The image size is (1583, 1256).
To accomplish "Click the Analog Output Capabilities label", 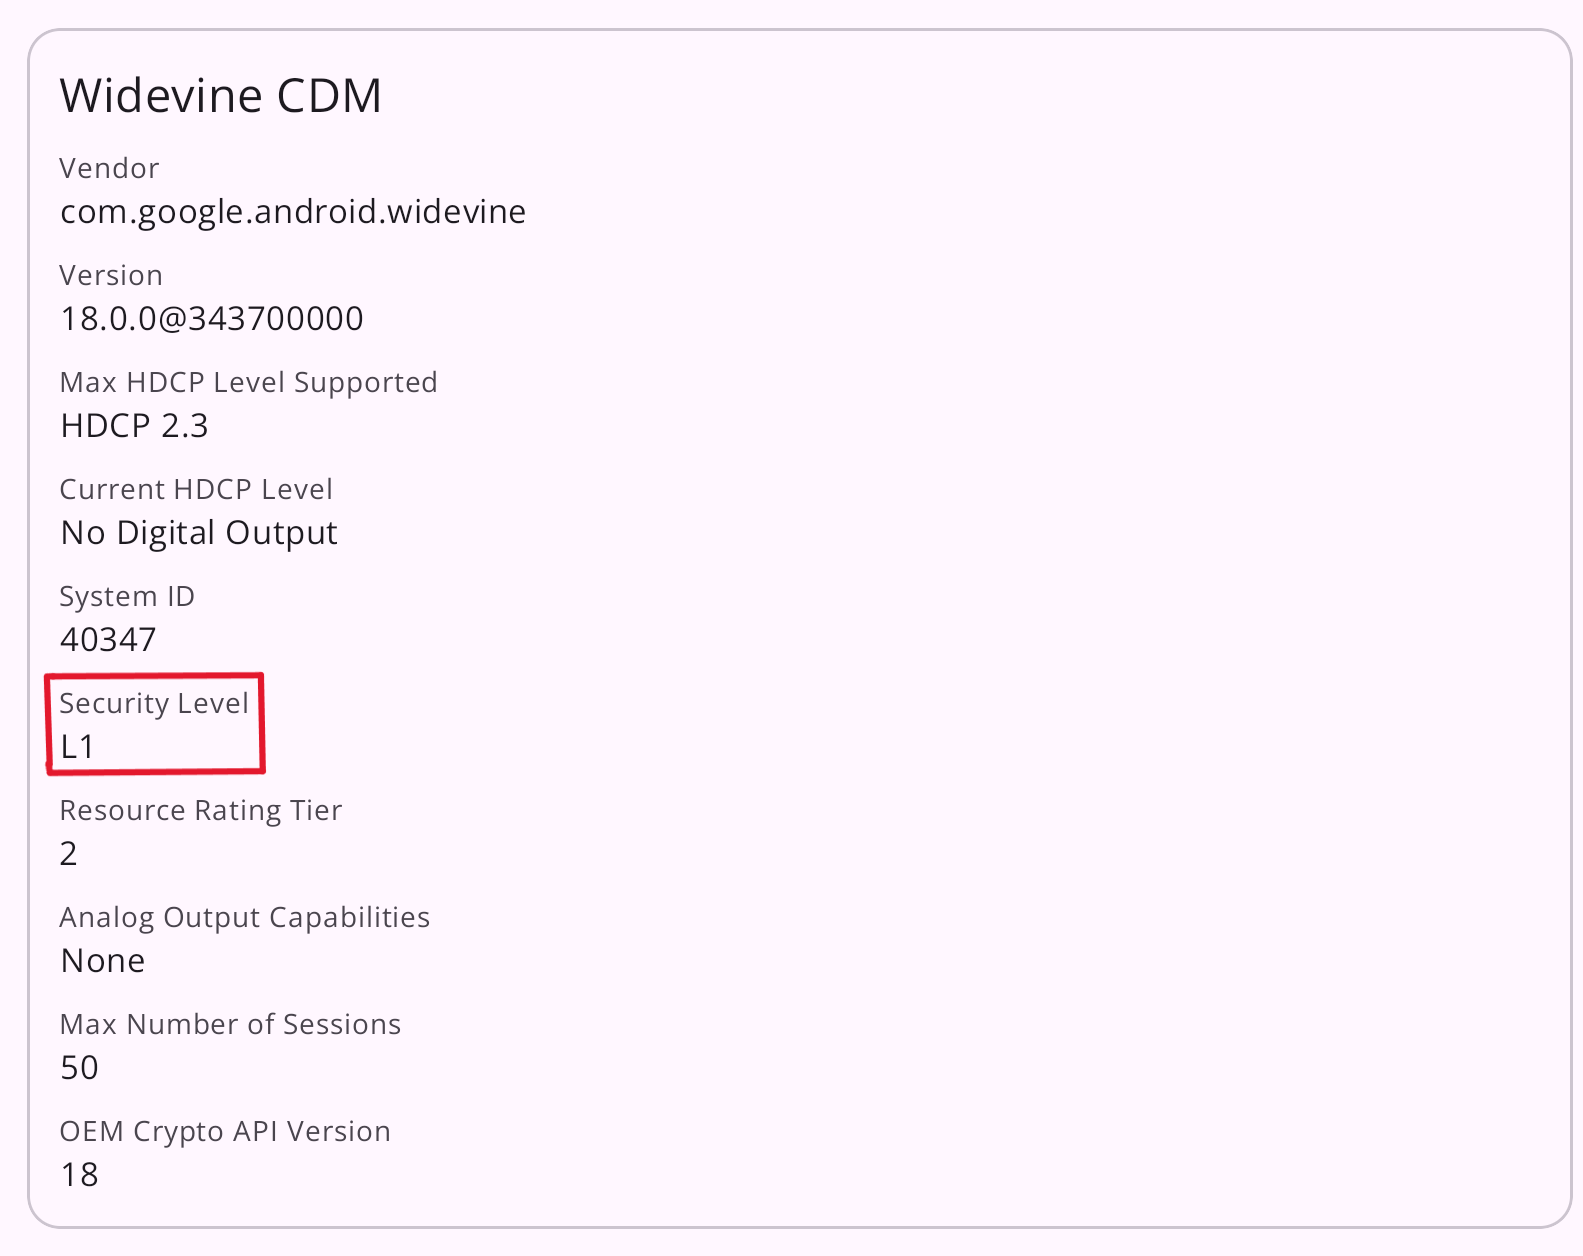I will click(x=245, y=917).
